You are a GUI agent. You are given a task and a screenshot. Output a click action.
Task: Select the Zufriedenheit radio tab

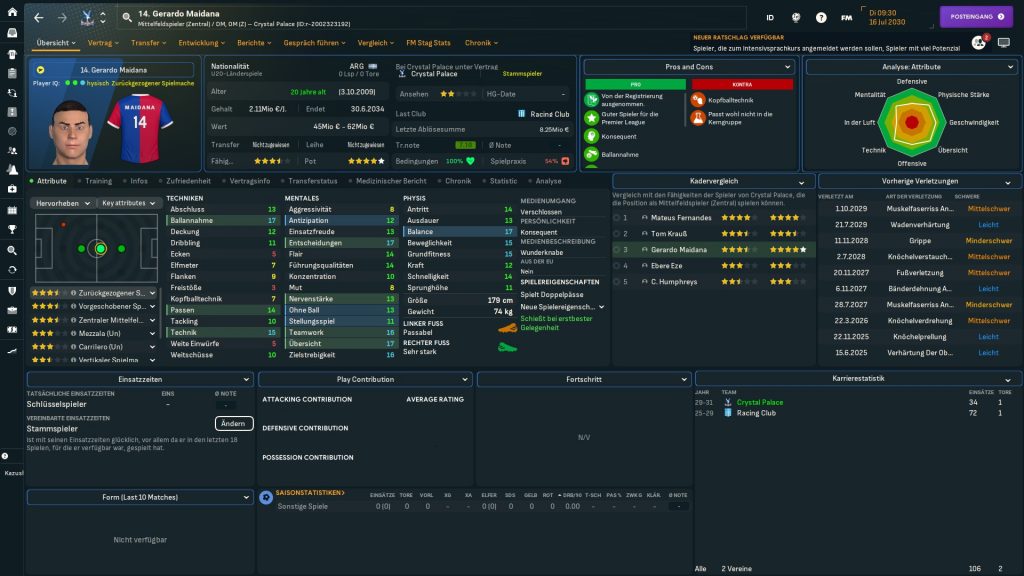(186, 182)
